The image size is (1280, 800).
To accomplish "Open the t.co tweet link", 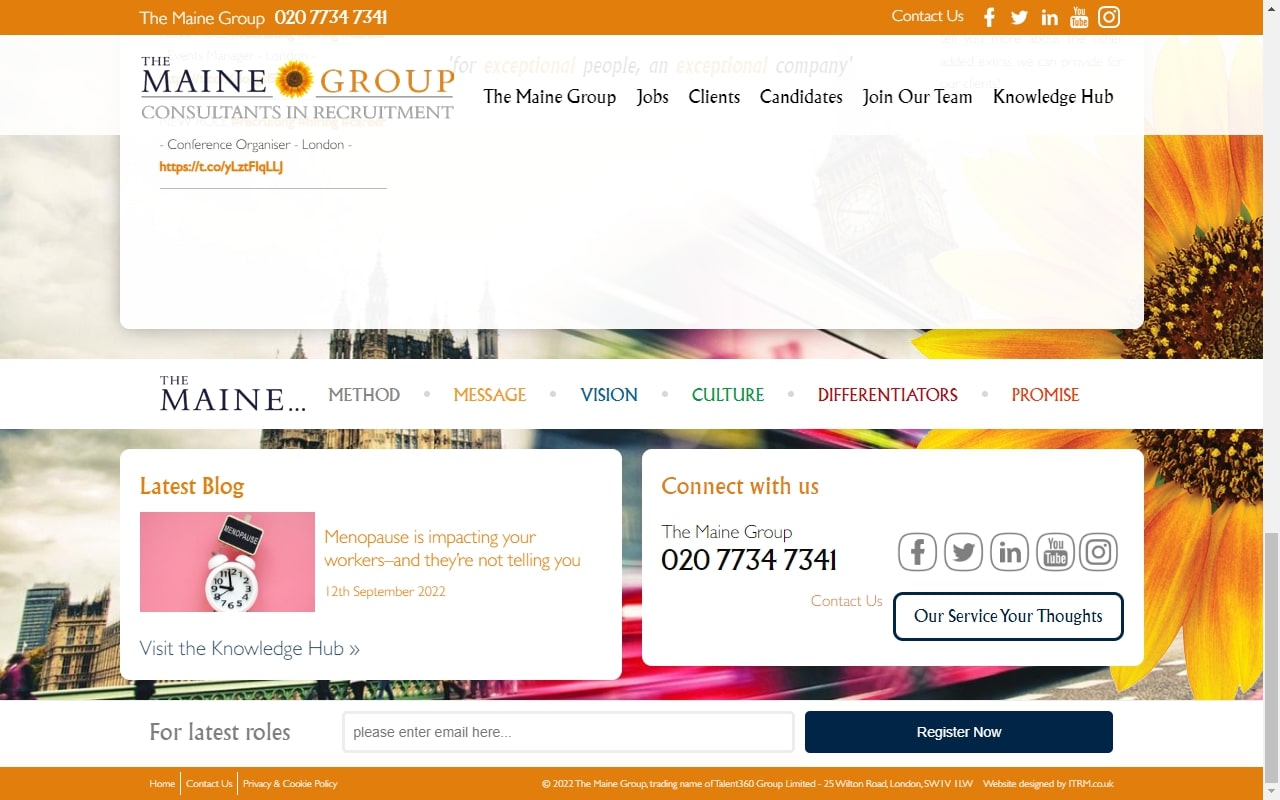I will tap(221, 167).
